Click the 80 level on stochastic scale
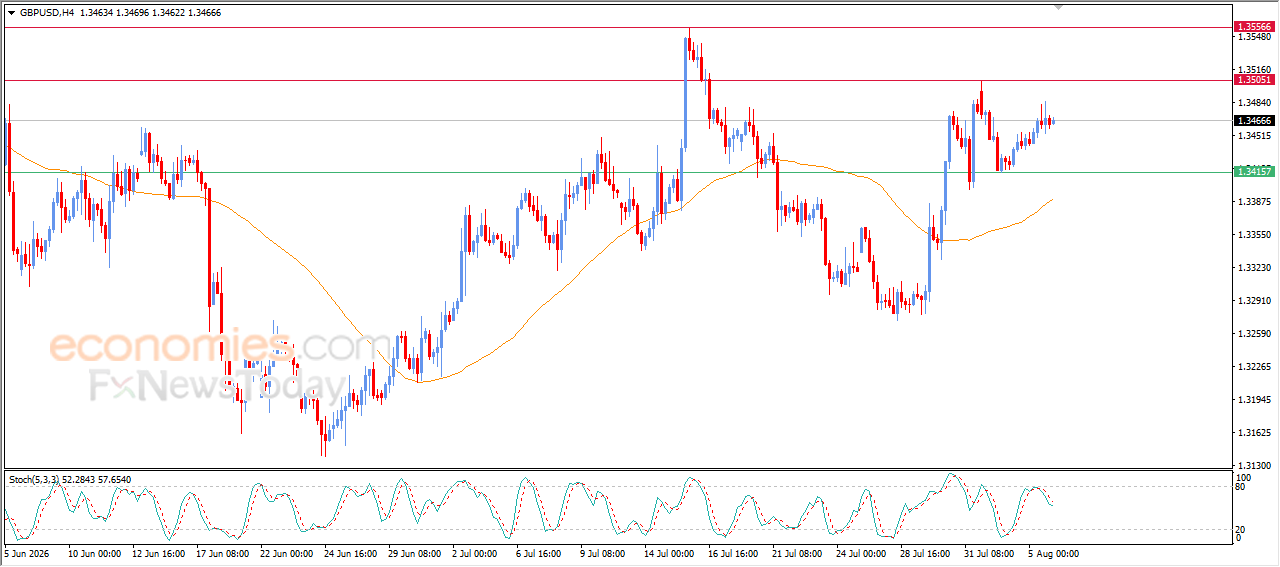Screen dimensions: 1280x567 pos(1241,487)
